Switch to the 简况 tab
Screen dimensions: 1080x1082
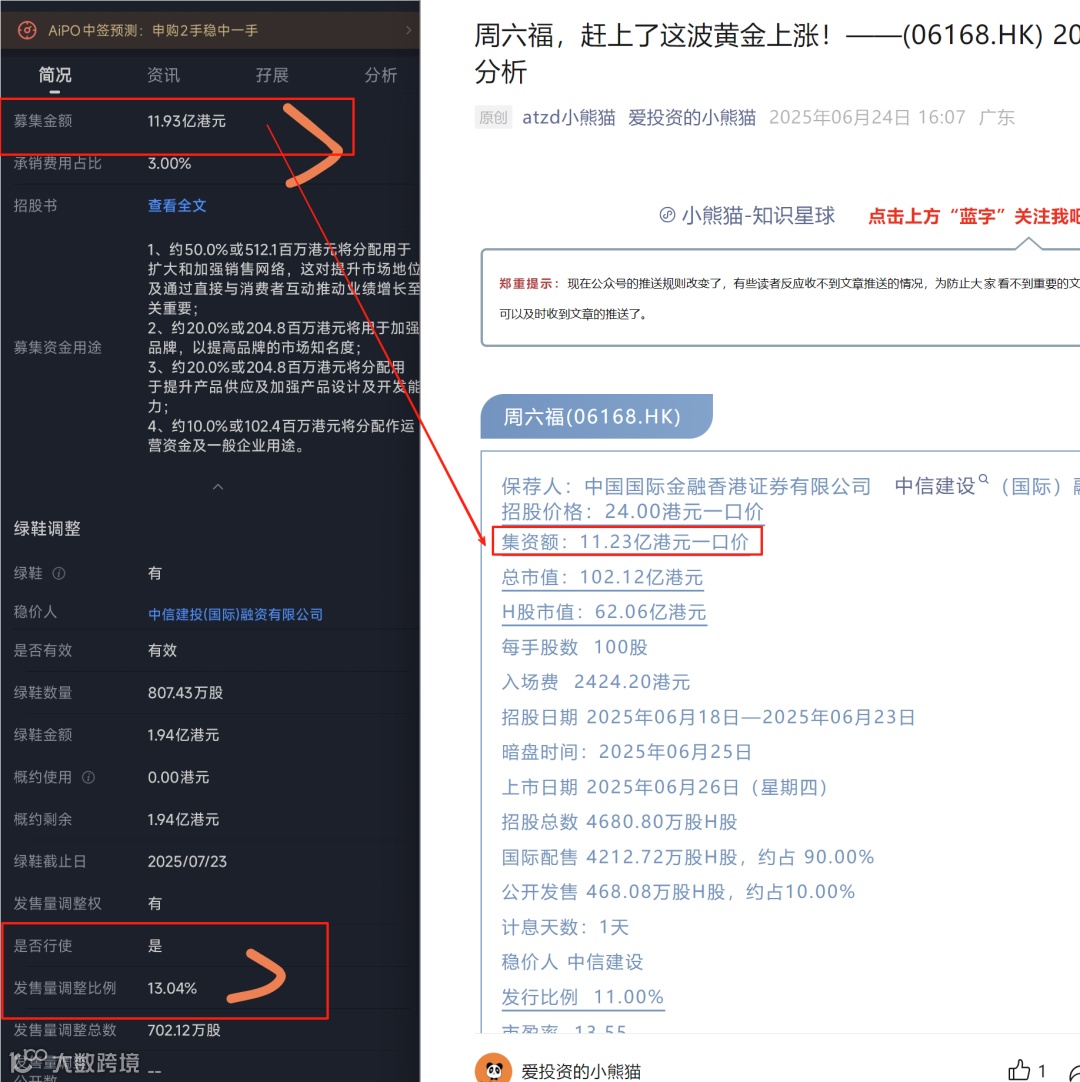click(55, 75)
